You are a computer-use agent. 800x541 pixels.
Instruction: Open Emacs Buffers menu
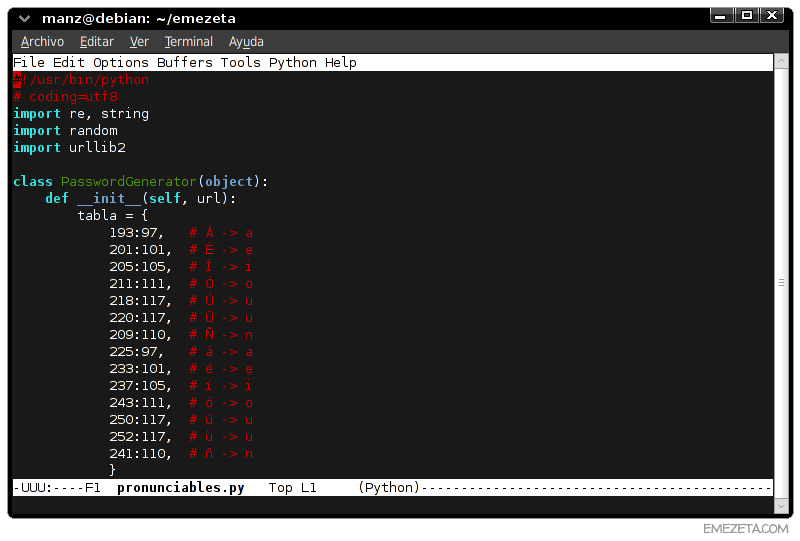185,62
